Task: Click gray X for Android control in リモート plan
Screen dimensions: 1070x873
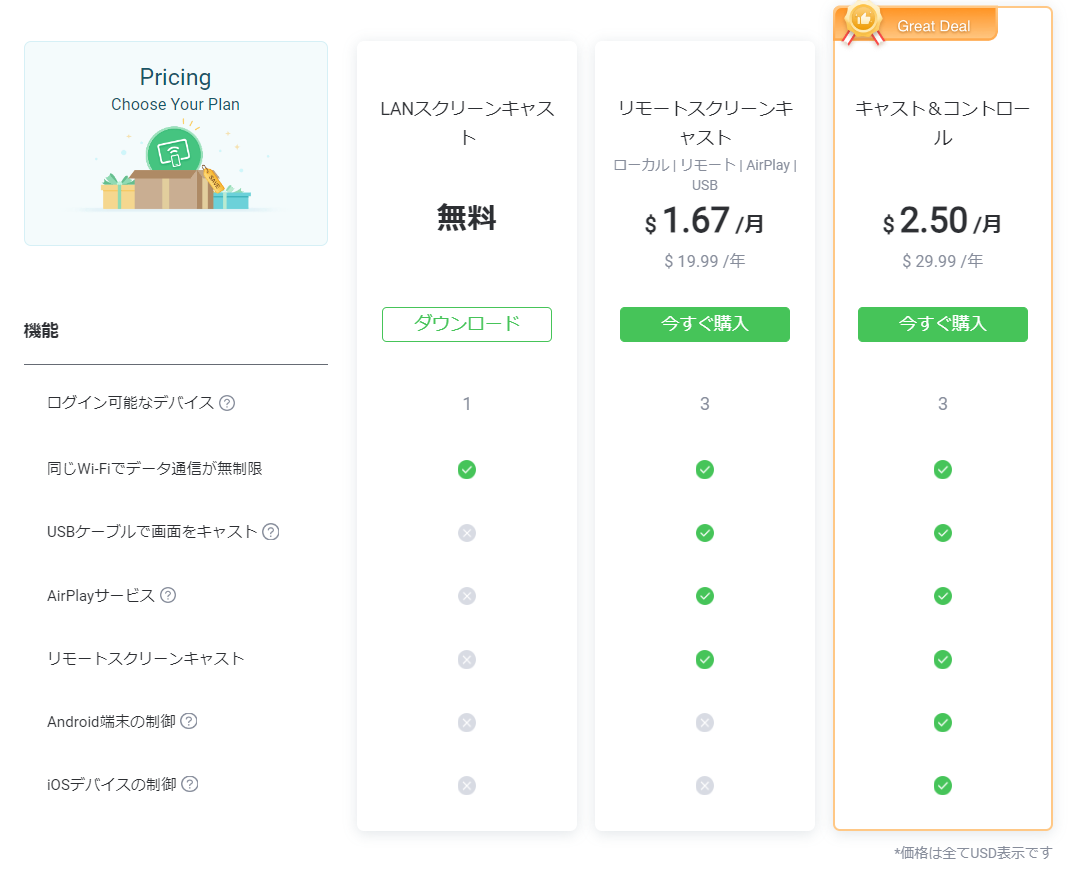Action: pyautogui.click(x=704, y=722)
